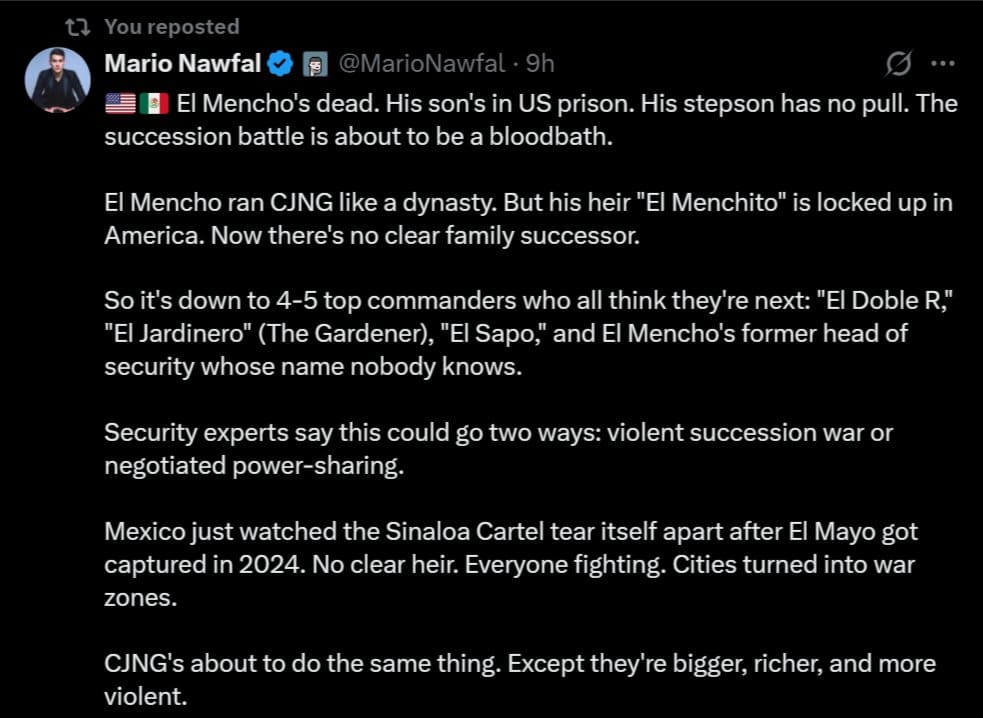
Task: Click the text listing the top commanders
Action: 528,331
